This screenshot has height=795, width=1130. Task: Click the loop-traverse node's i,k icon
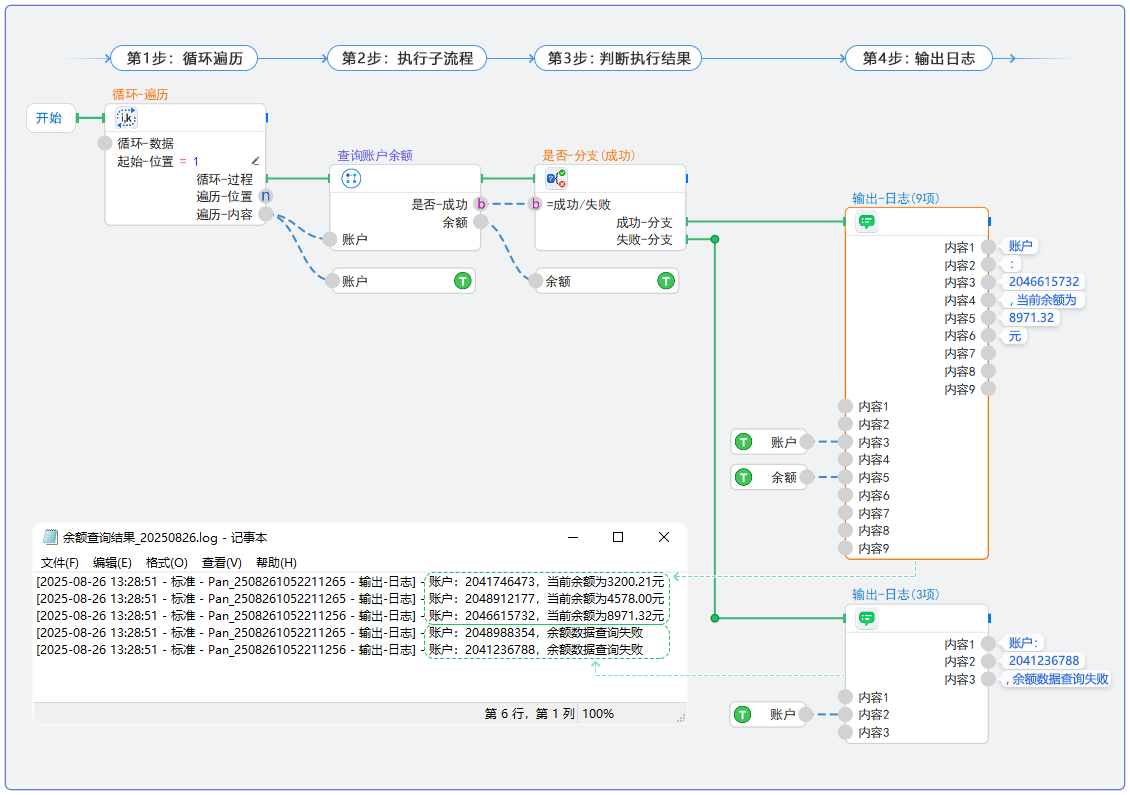[127, 118]
